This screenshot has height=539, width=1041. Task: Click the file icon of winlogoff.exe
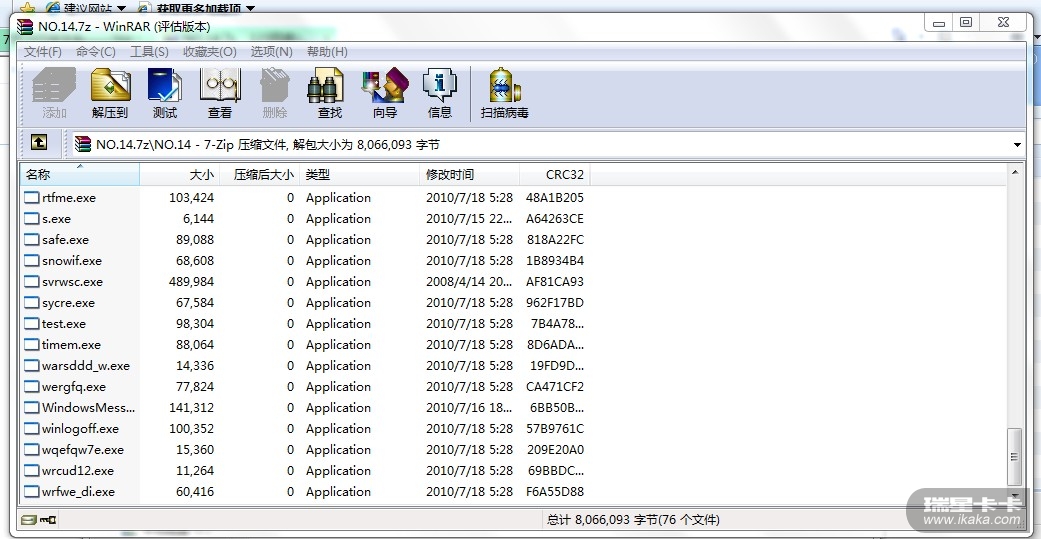[32, 428]
